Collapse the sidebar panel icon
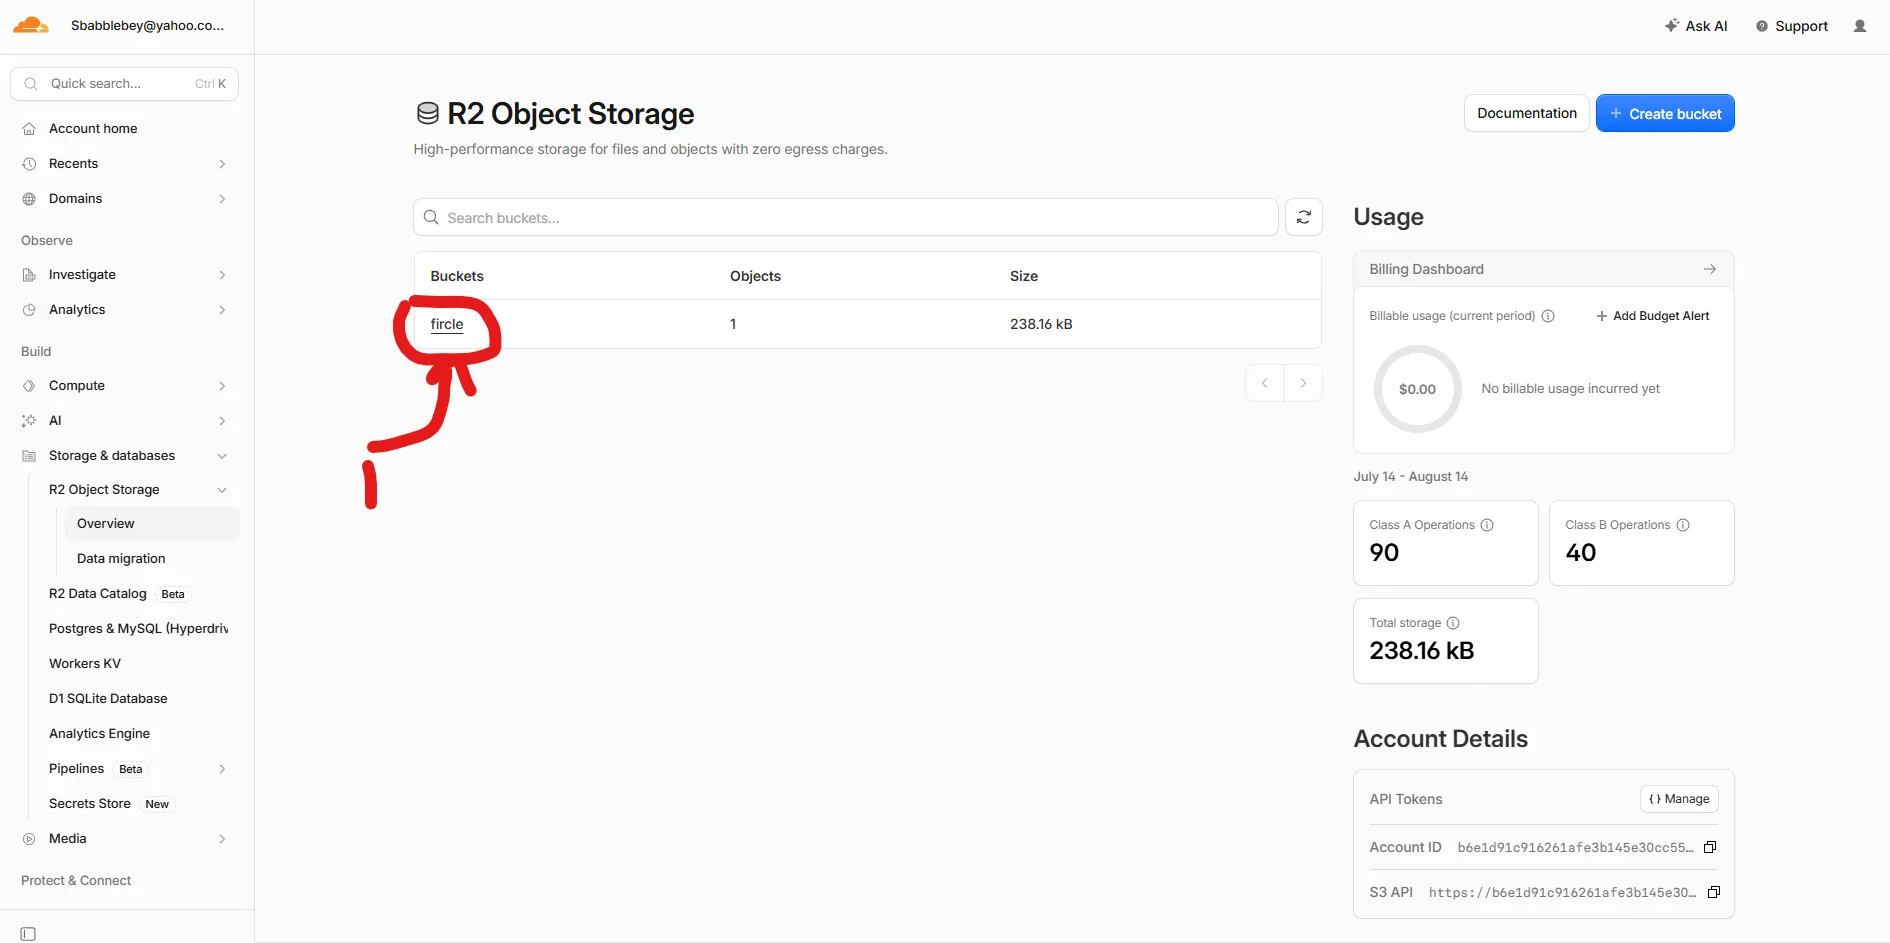 [28, 934]
